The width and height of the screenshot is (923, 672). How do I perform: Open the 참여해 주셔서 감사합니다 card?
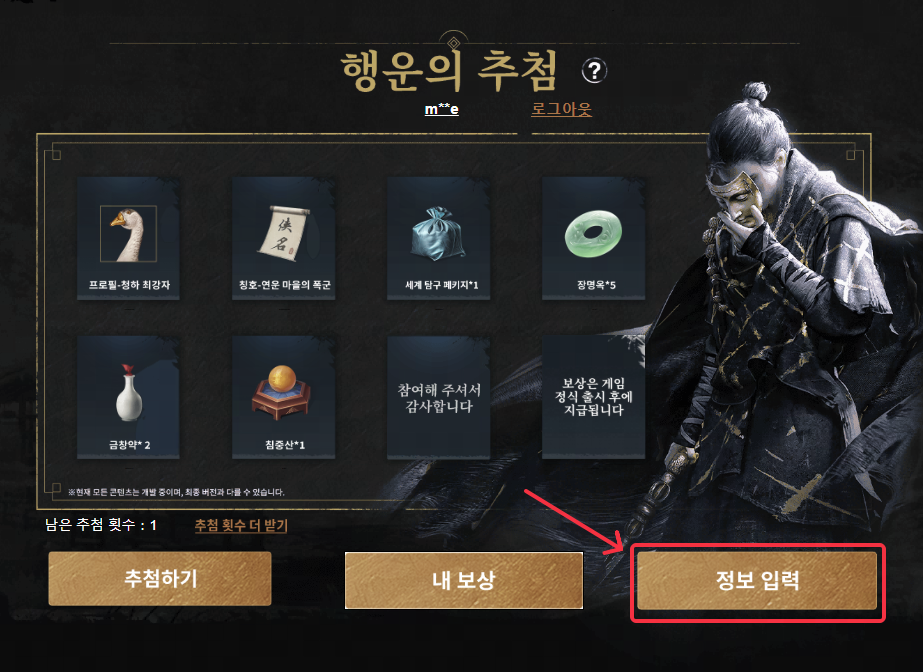click(x=439, y=397)
